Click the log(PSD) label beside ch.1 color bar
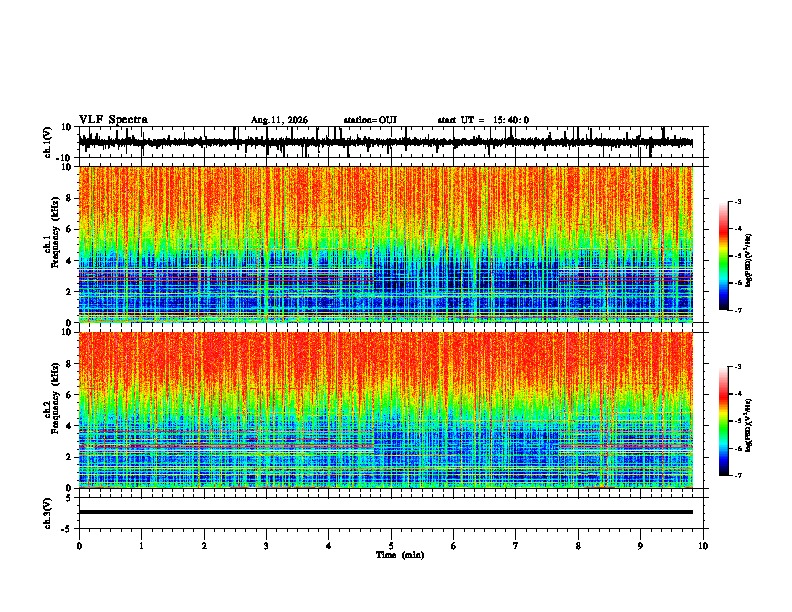Viewport: 792px width, 612px height. click(748, 260)
